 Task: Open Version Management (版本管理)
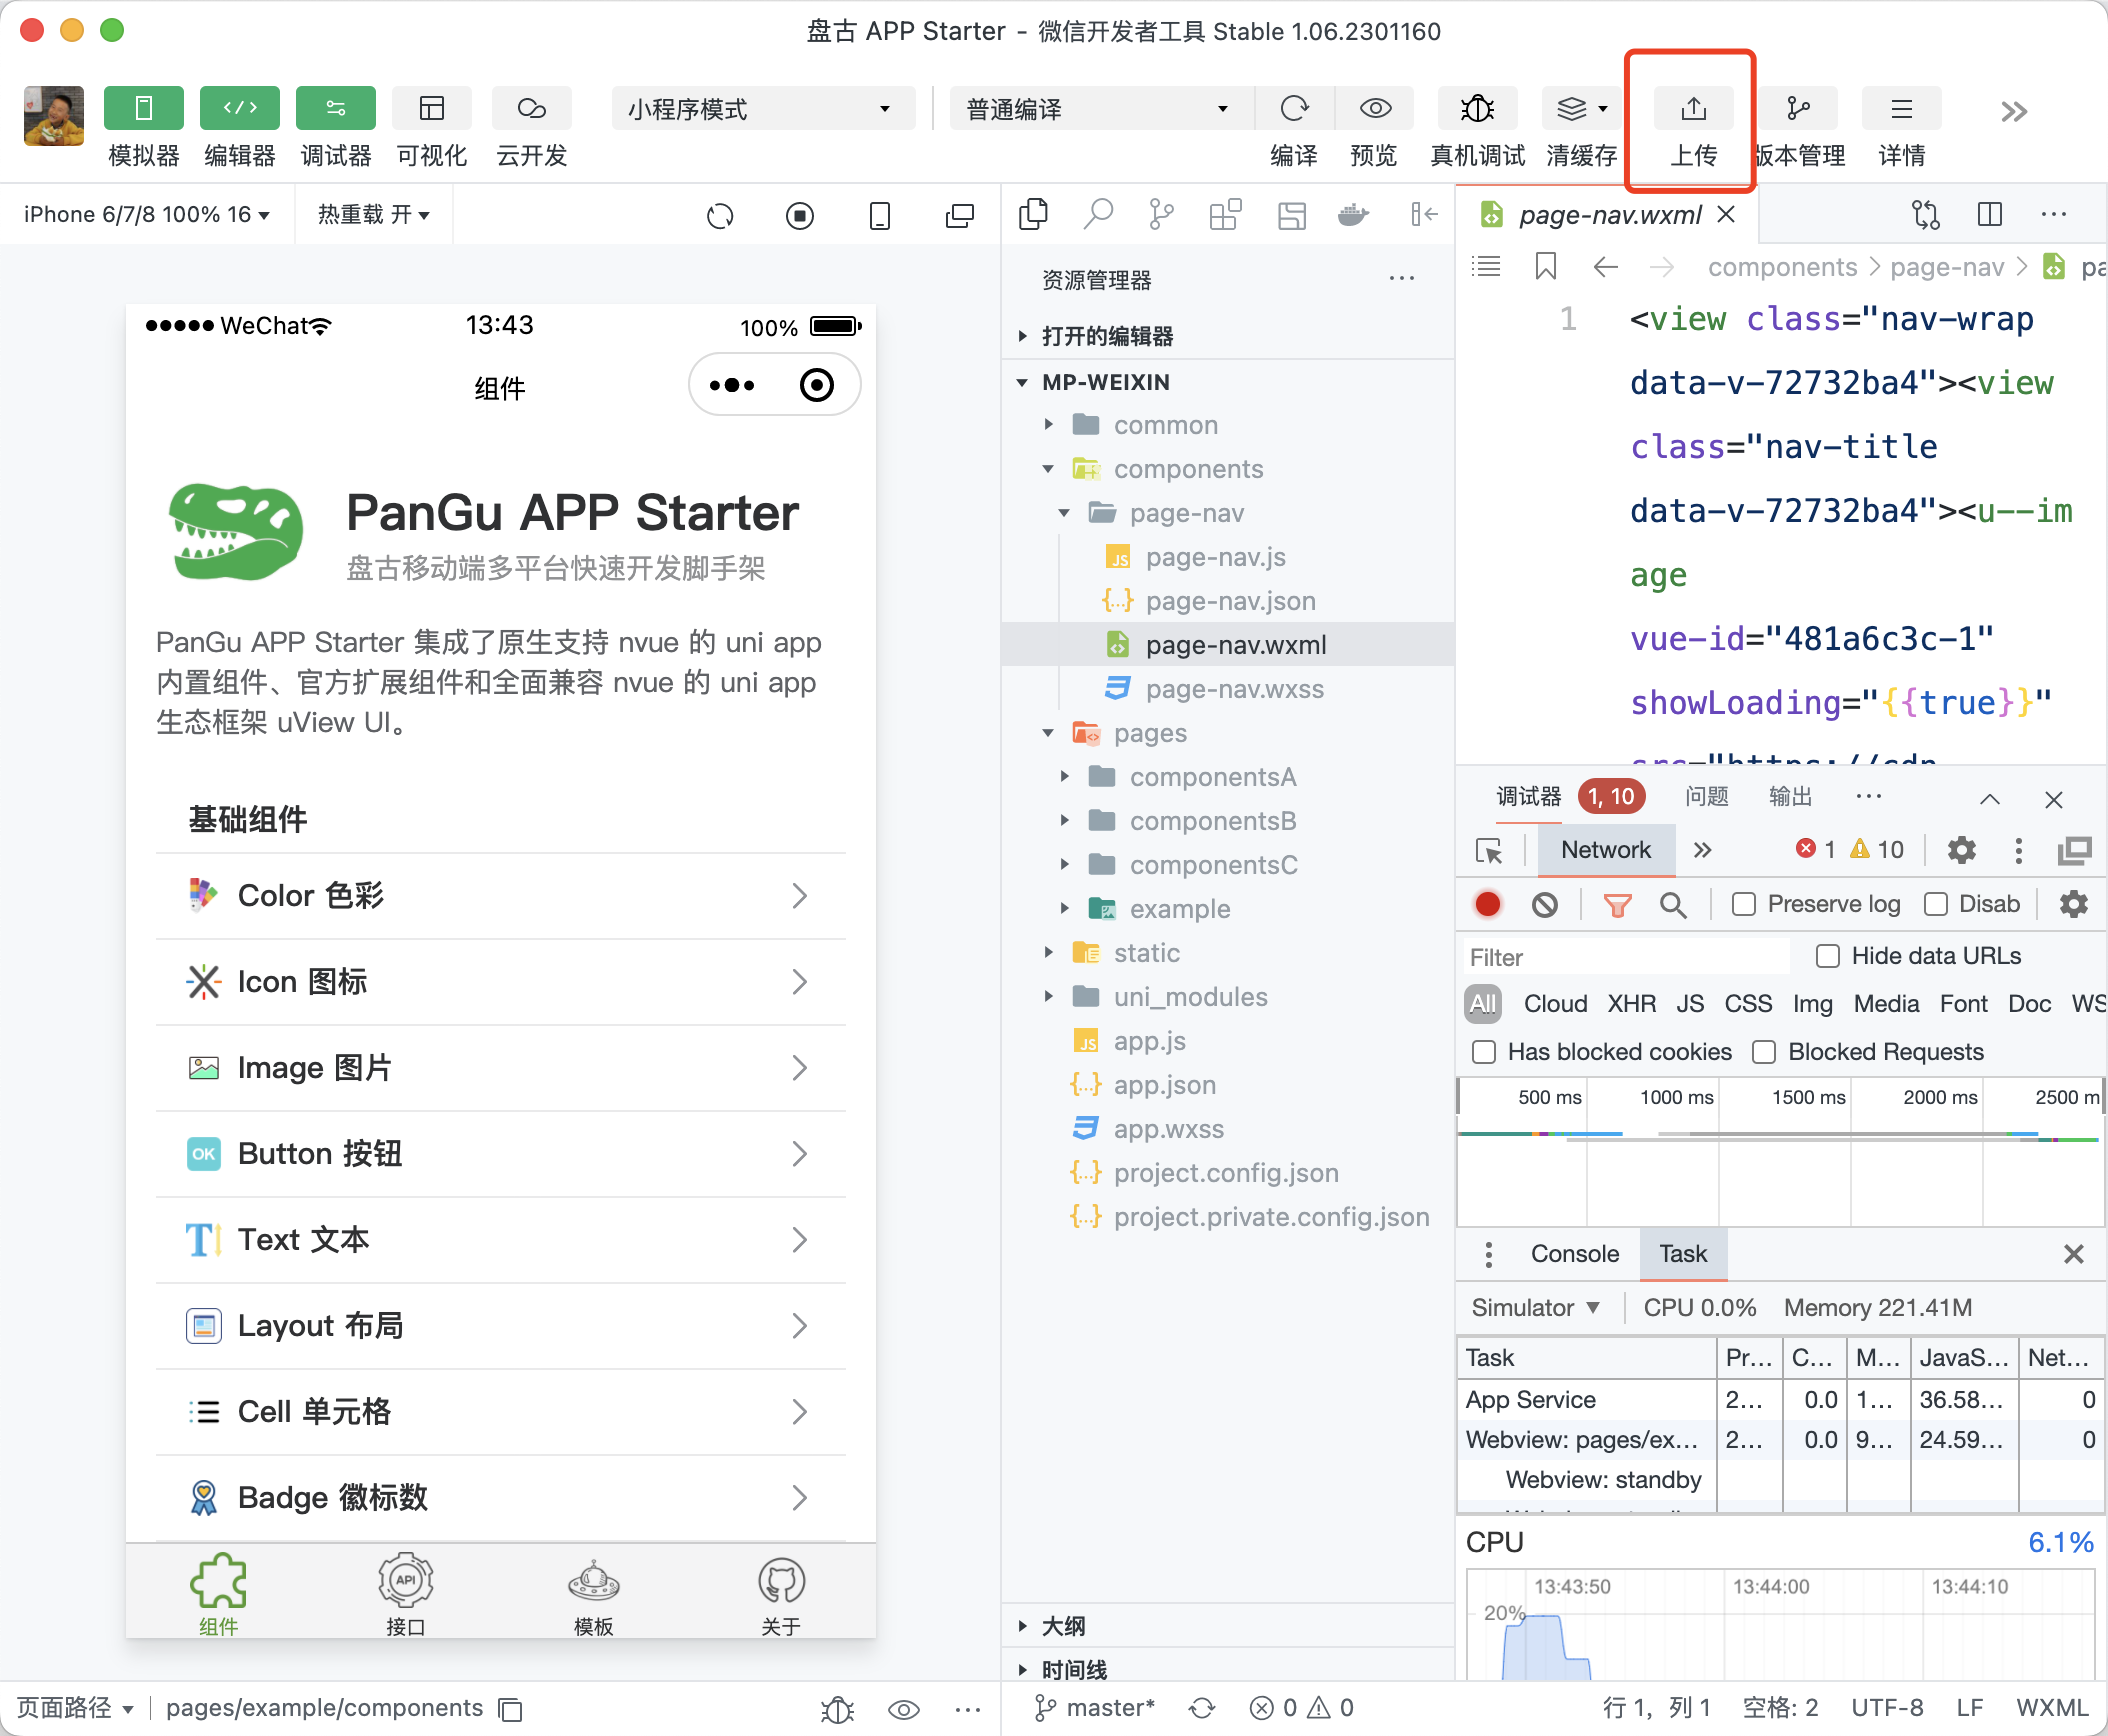(x=1797, y=108)
